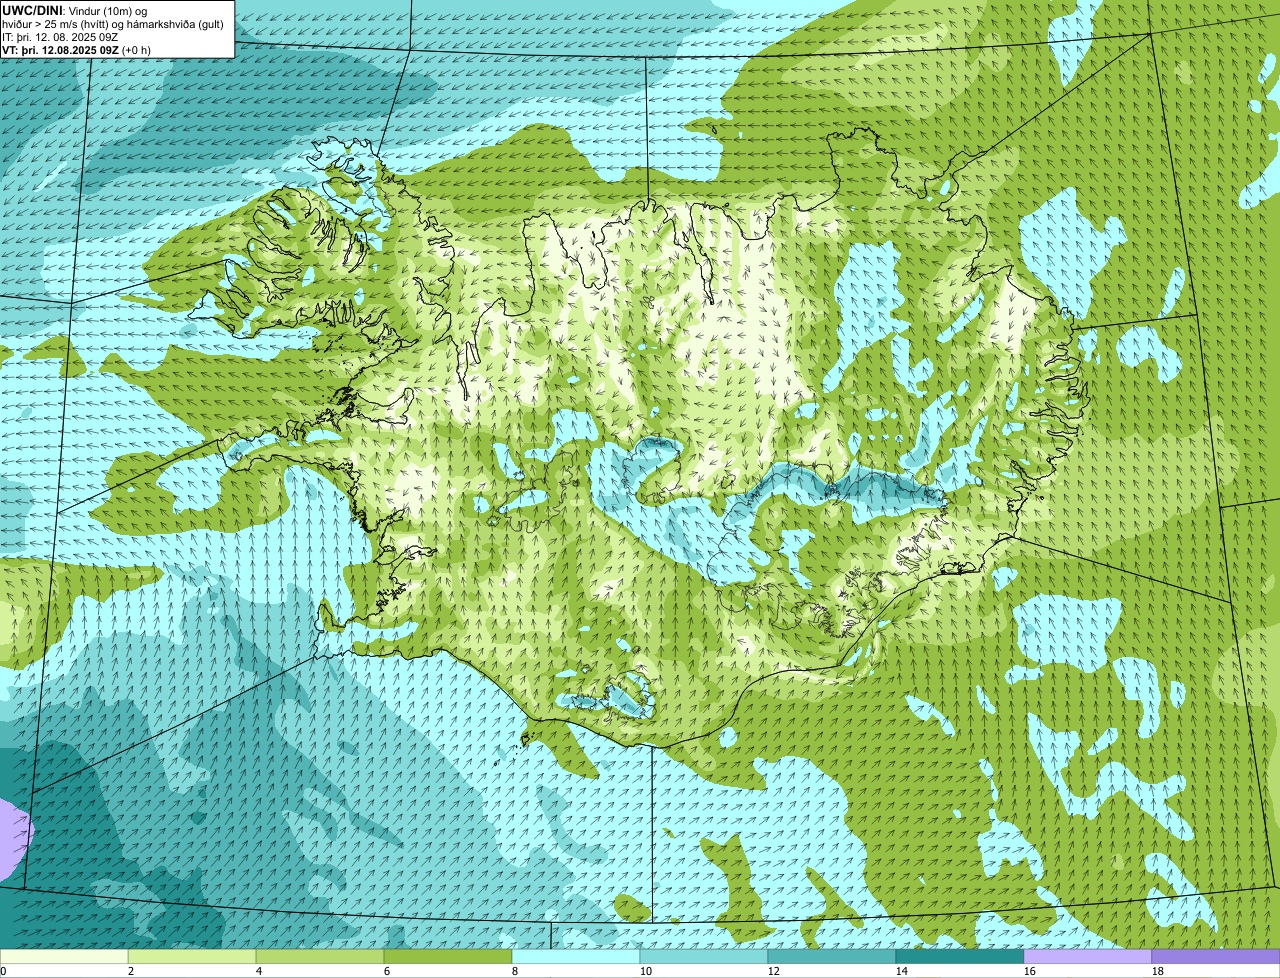This screenshot has height=978, width=1280.
Task: Select the 14–16 m/s dark teal legend swatch
Action: [960, 957]
